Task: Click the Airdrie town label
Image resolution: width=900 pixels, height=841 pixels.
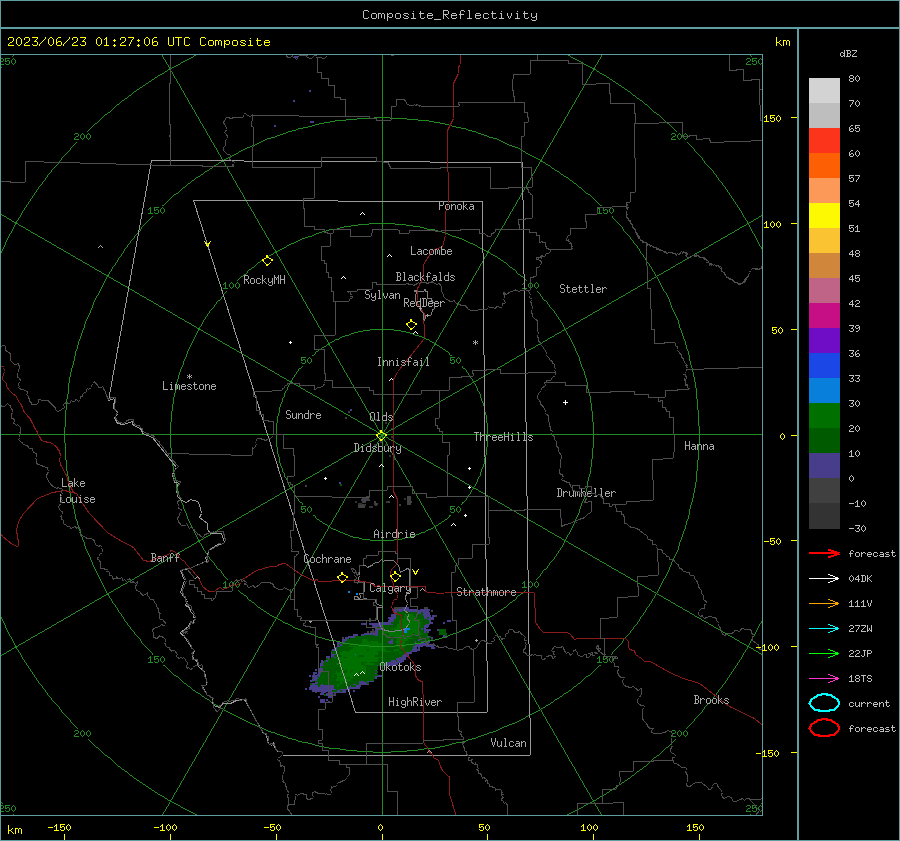Action: pyautogui.click(x=394, y=534)
